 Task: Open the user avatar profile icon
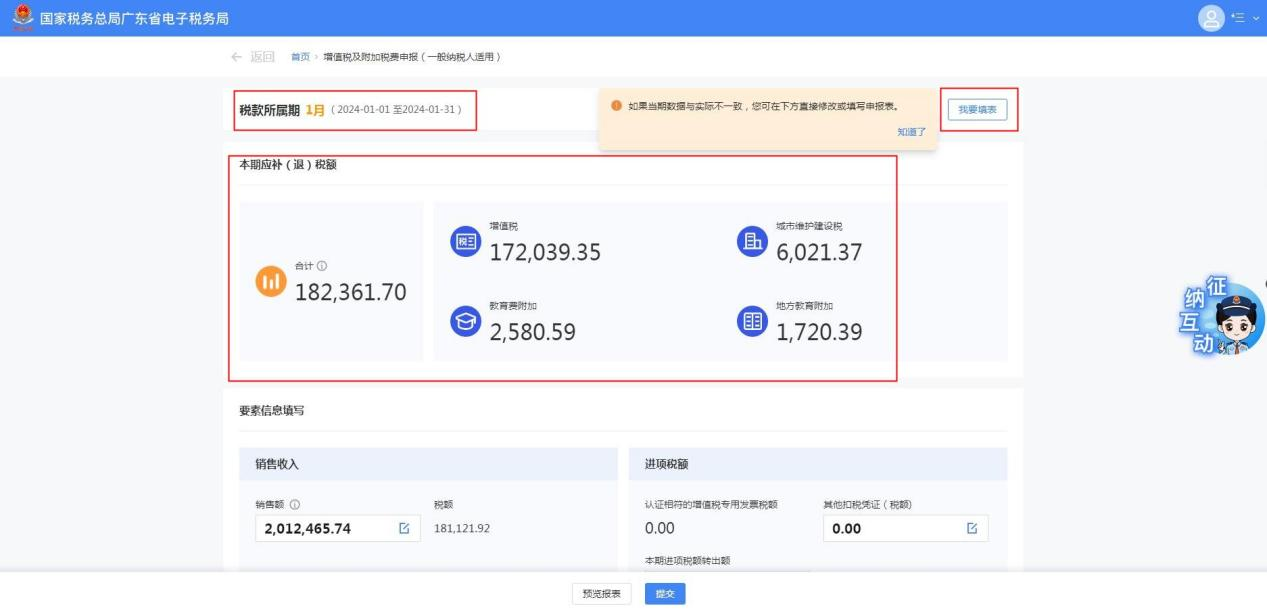(x=1211, y=18)
